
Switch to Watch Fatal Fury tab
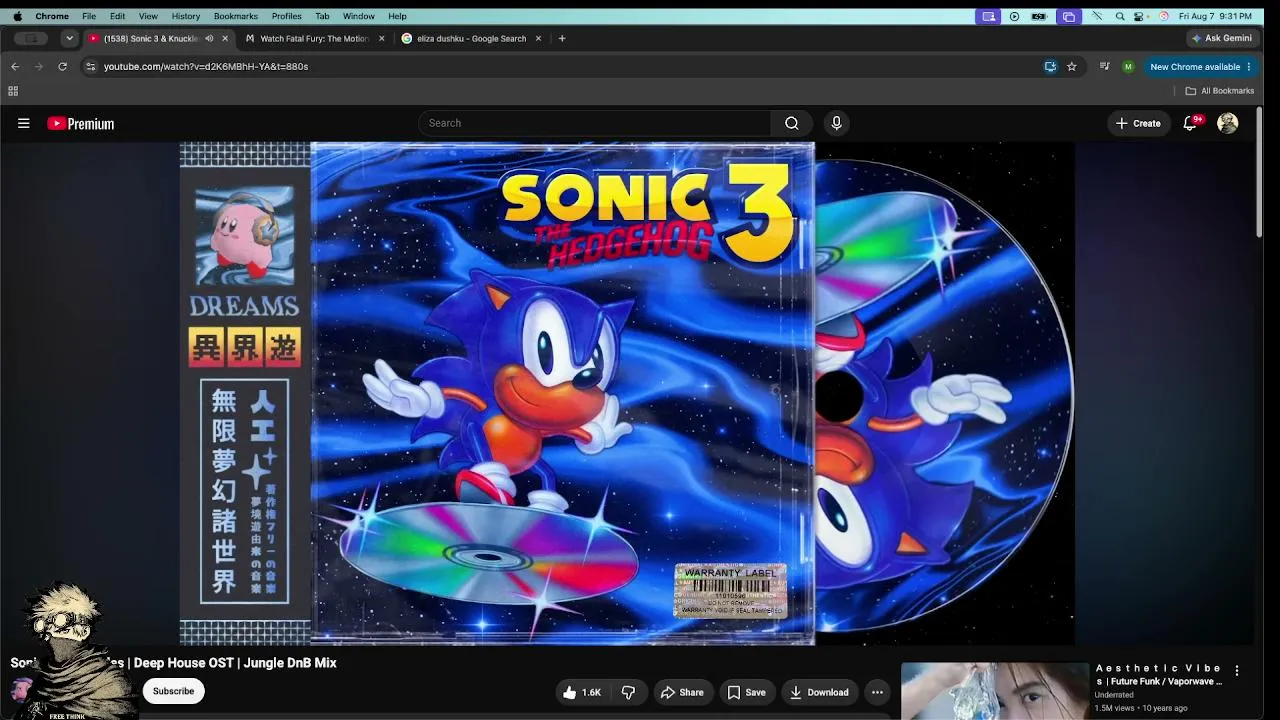(x=314, y=38)
